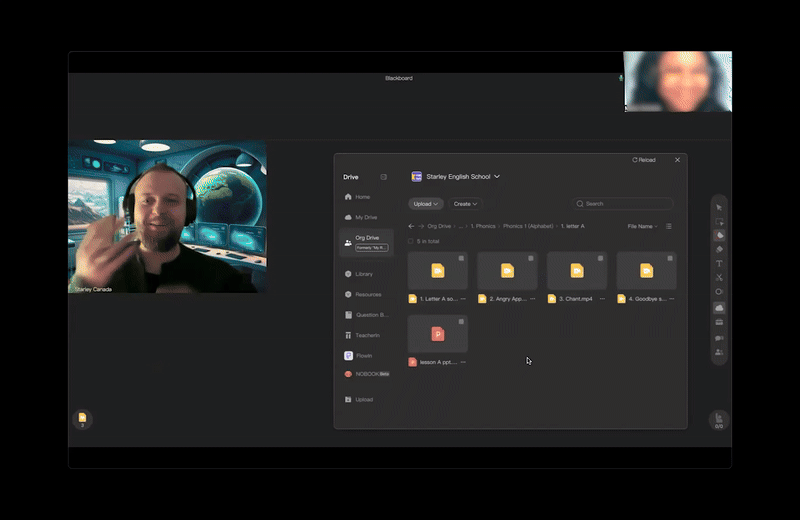Open Question B... in sidebar
800x520 pixels.
(366, 315)
